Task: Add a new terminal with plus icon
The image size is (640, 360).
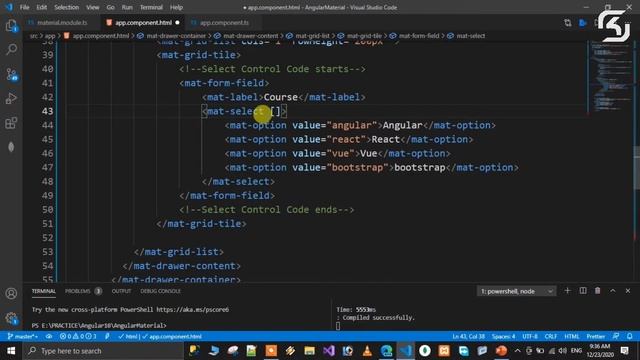Action: click(567, 291)
